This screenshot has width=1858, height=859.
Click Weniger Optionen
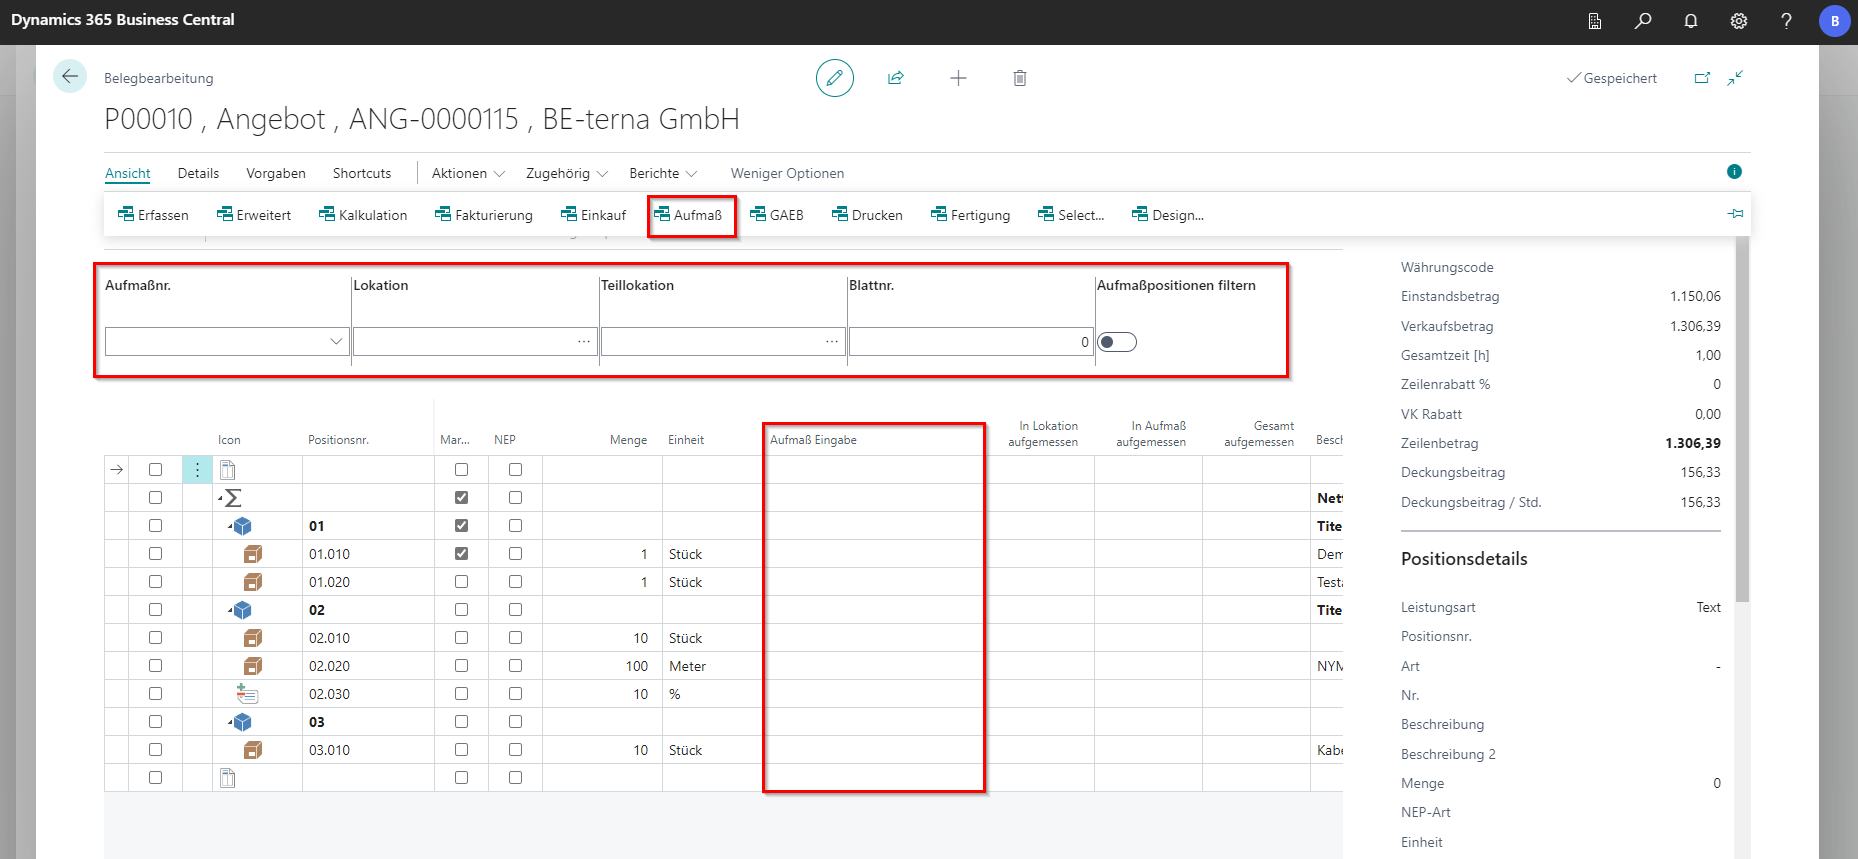point(787,173)
